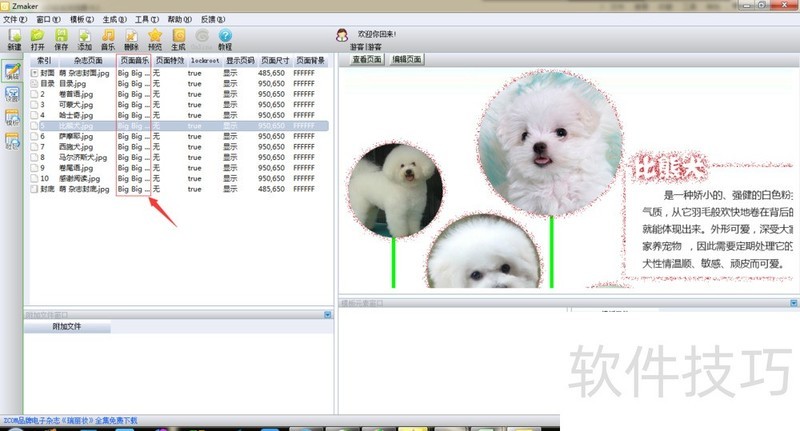The image size is (800, 431).
Task: Click the 删除 (Delete) page icon
Action: [132, 35]
